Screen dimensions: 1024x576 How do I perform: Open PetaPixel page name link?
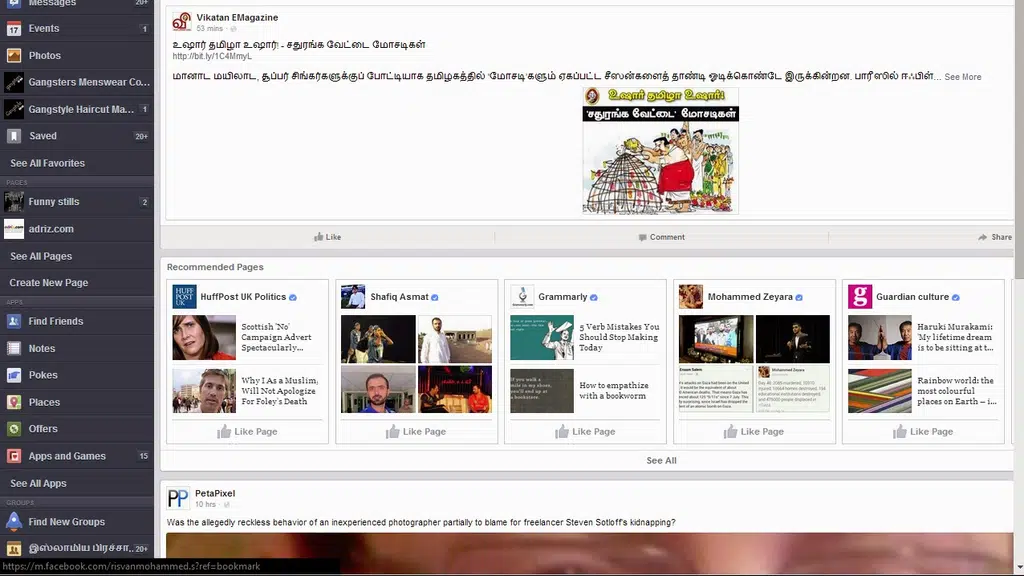(x=215, y=493)
